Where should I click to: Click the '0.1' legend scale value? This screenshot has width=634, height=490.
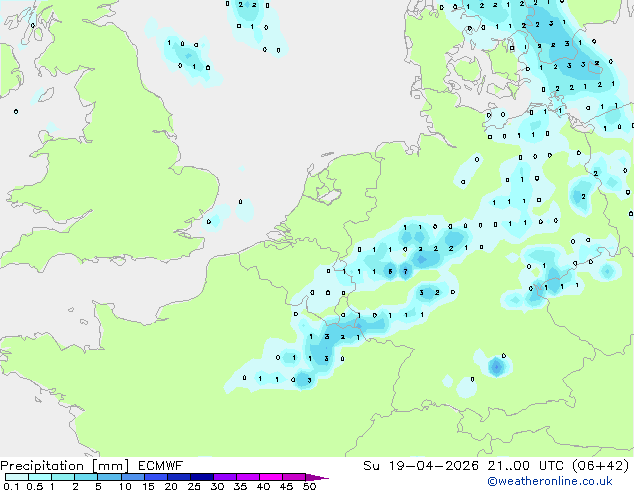click(11, 486)
